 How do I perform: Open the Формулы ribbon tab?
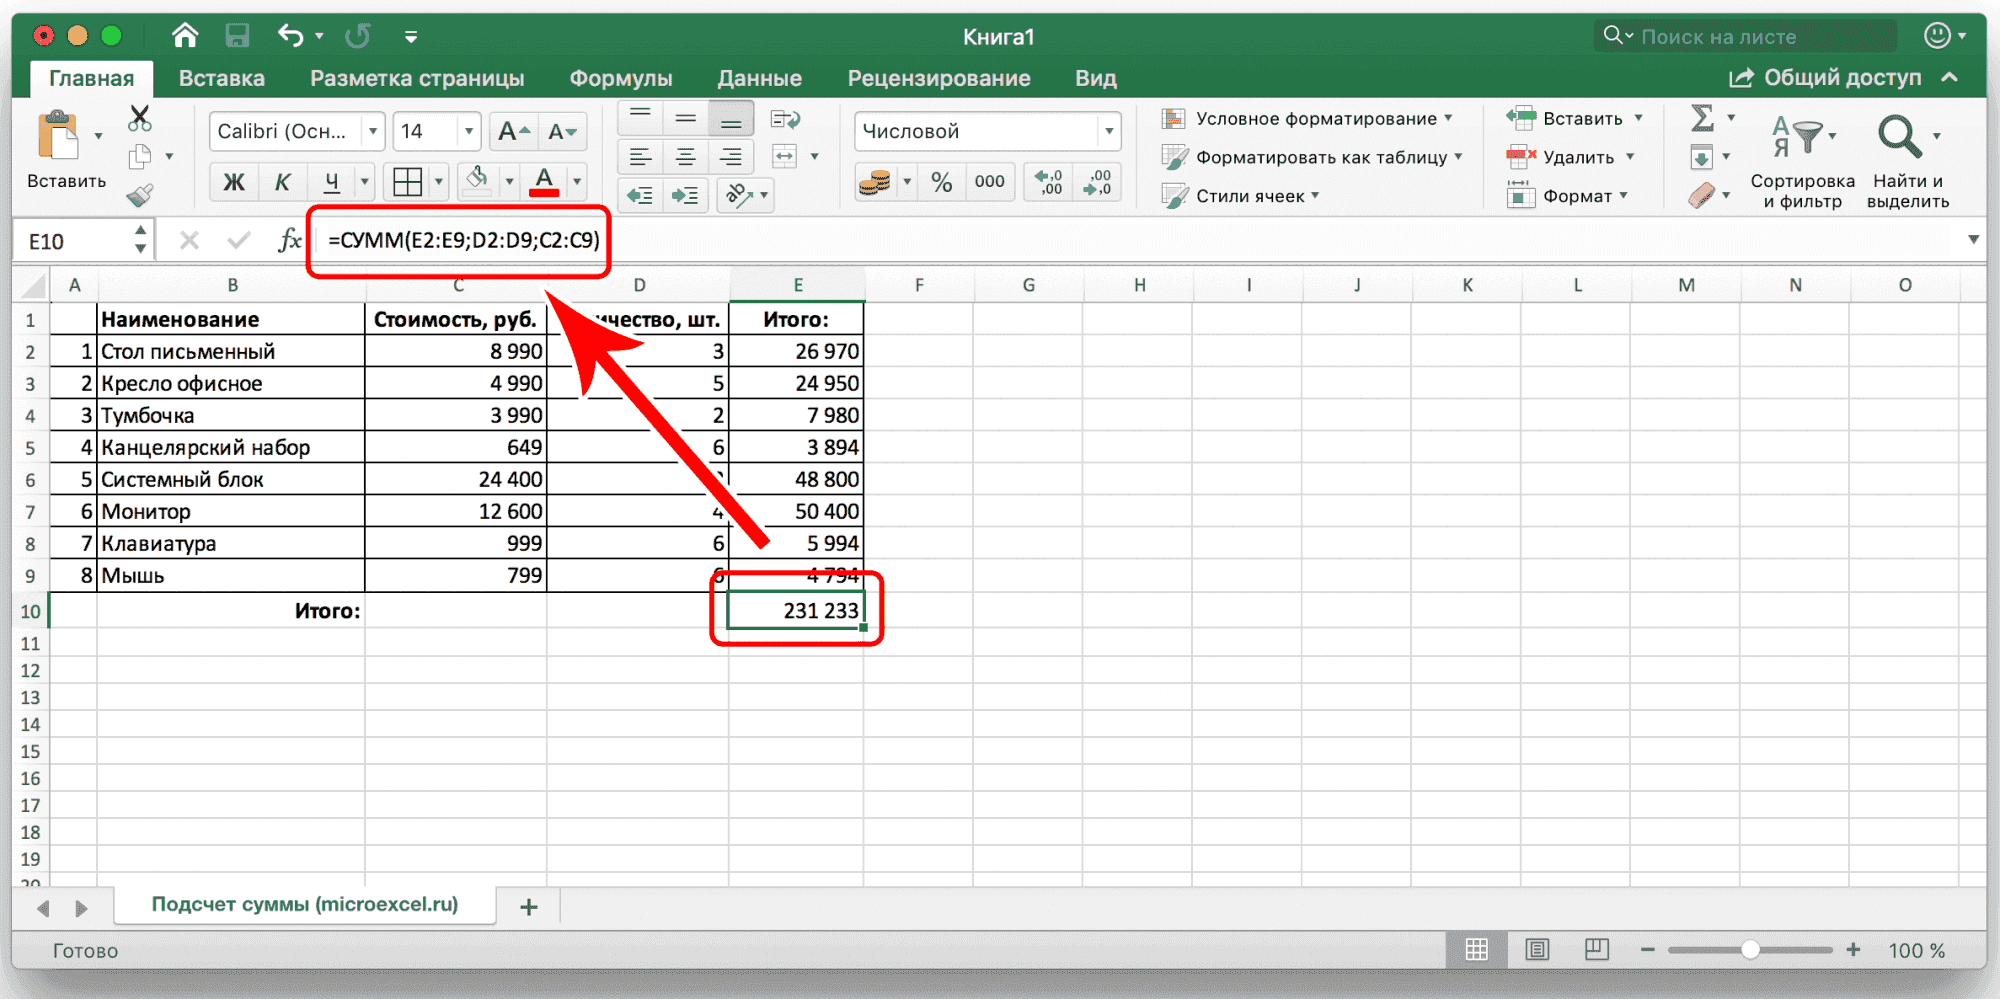pyautogui.click(x=620, y=79)
